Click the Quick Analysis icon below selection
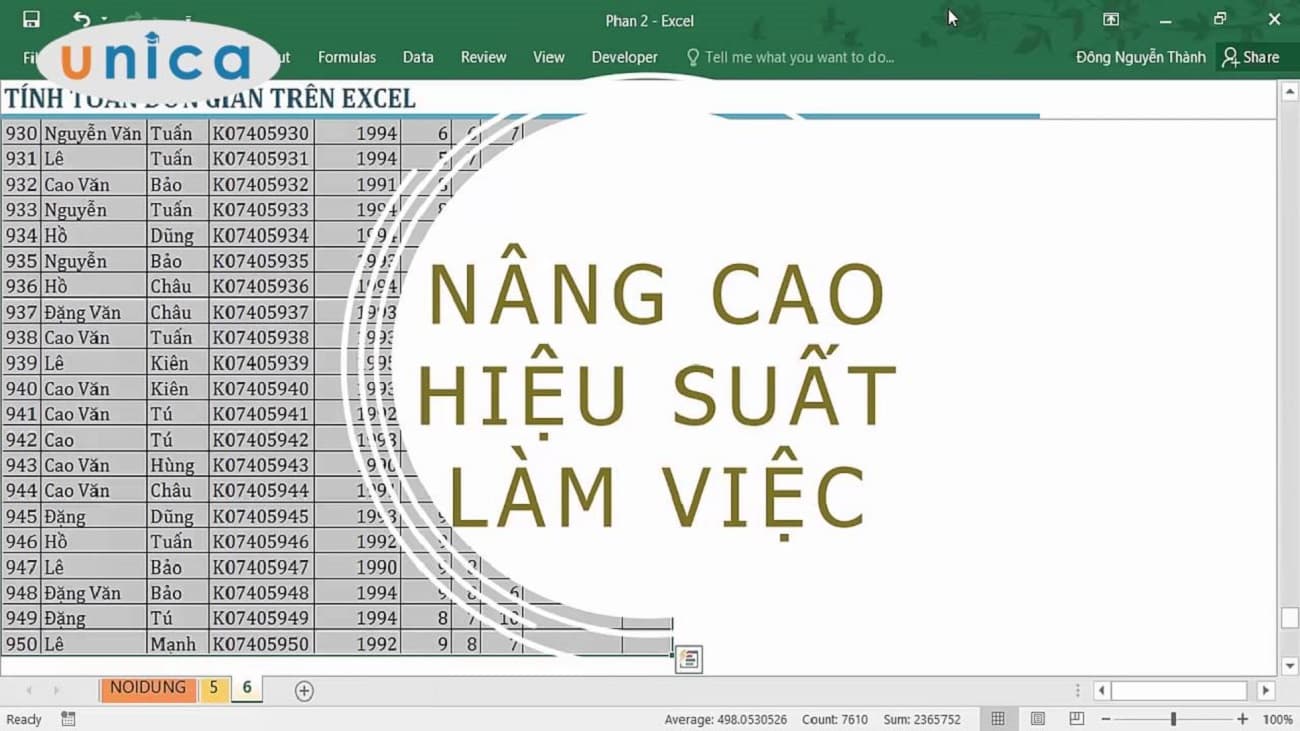This screenshot has height=731, width=1300. 687,660
